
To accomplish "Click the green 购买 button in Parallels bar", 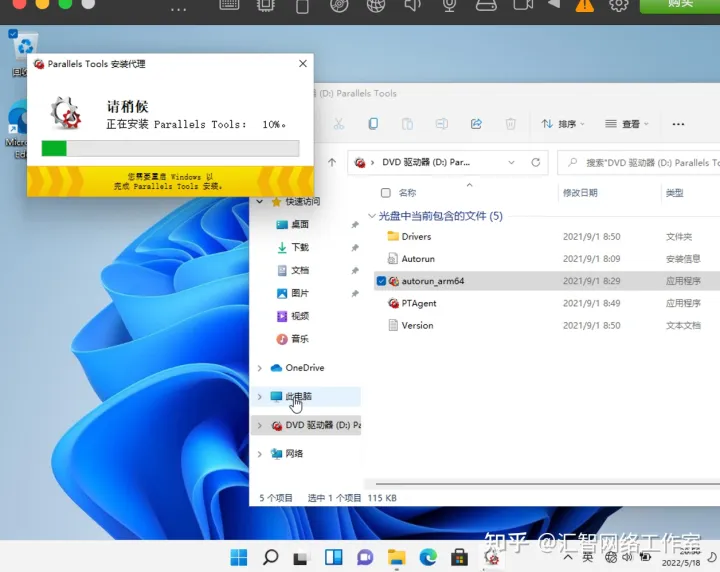I will pos(680,4).
